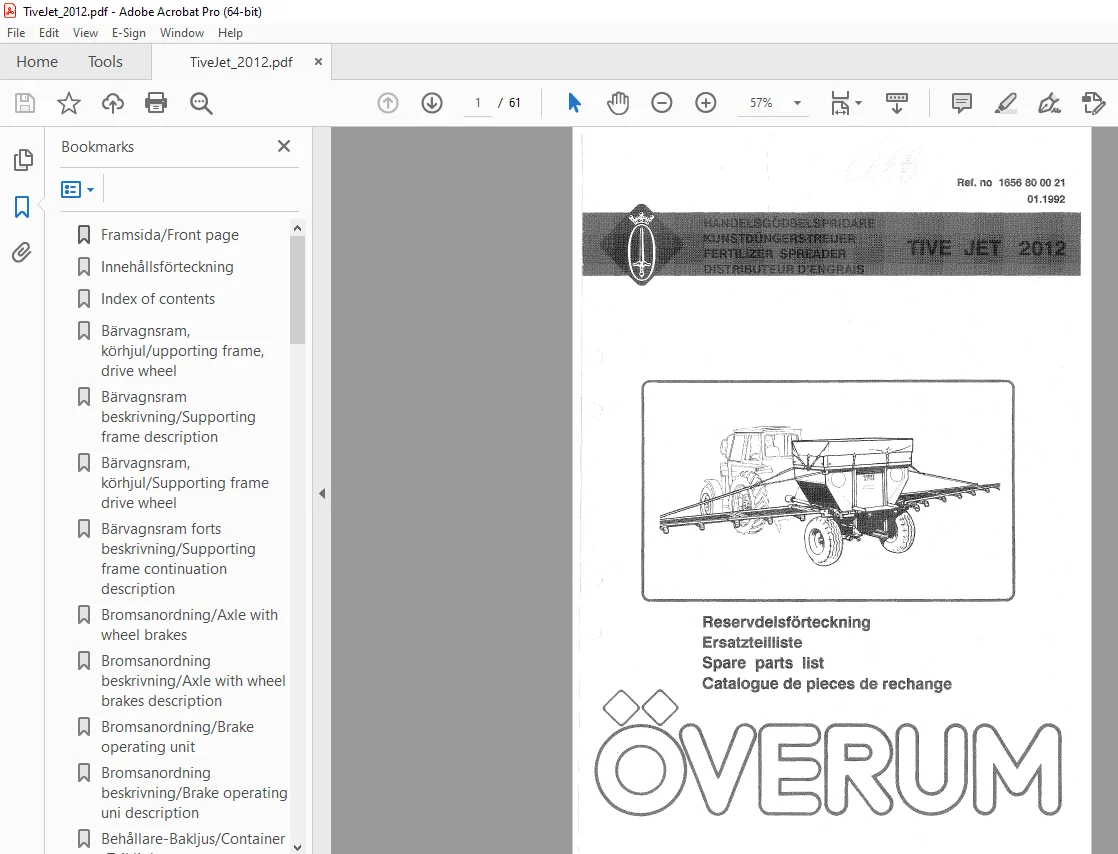Activate the selection arrow tool
Viewport: 1118px width, 854px height.
[574, 103]
